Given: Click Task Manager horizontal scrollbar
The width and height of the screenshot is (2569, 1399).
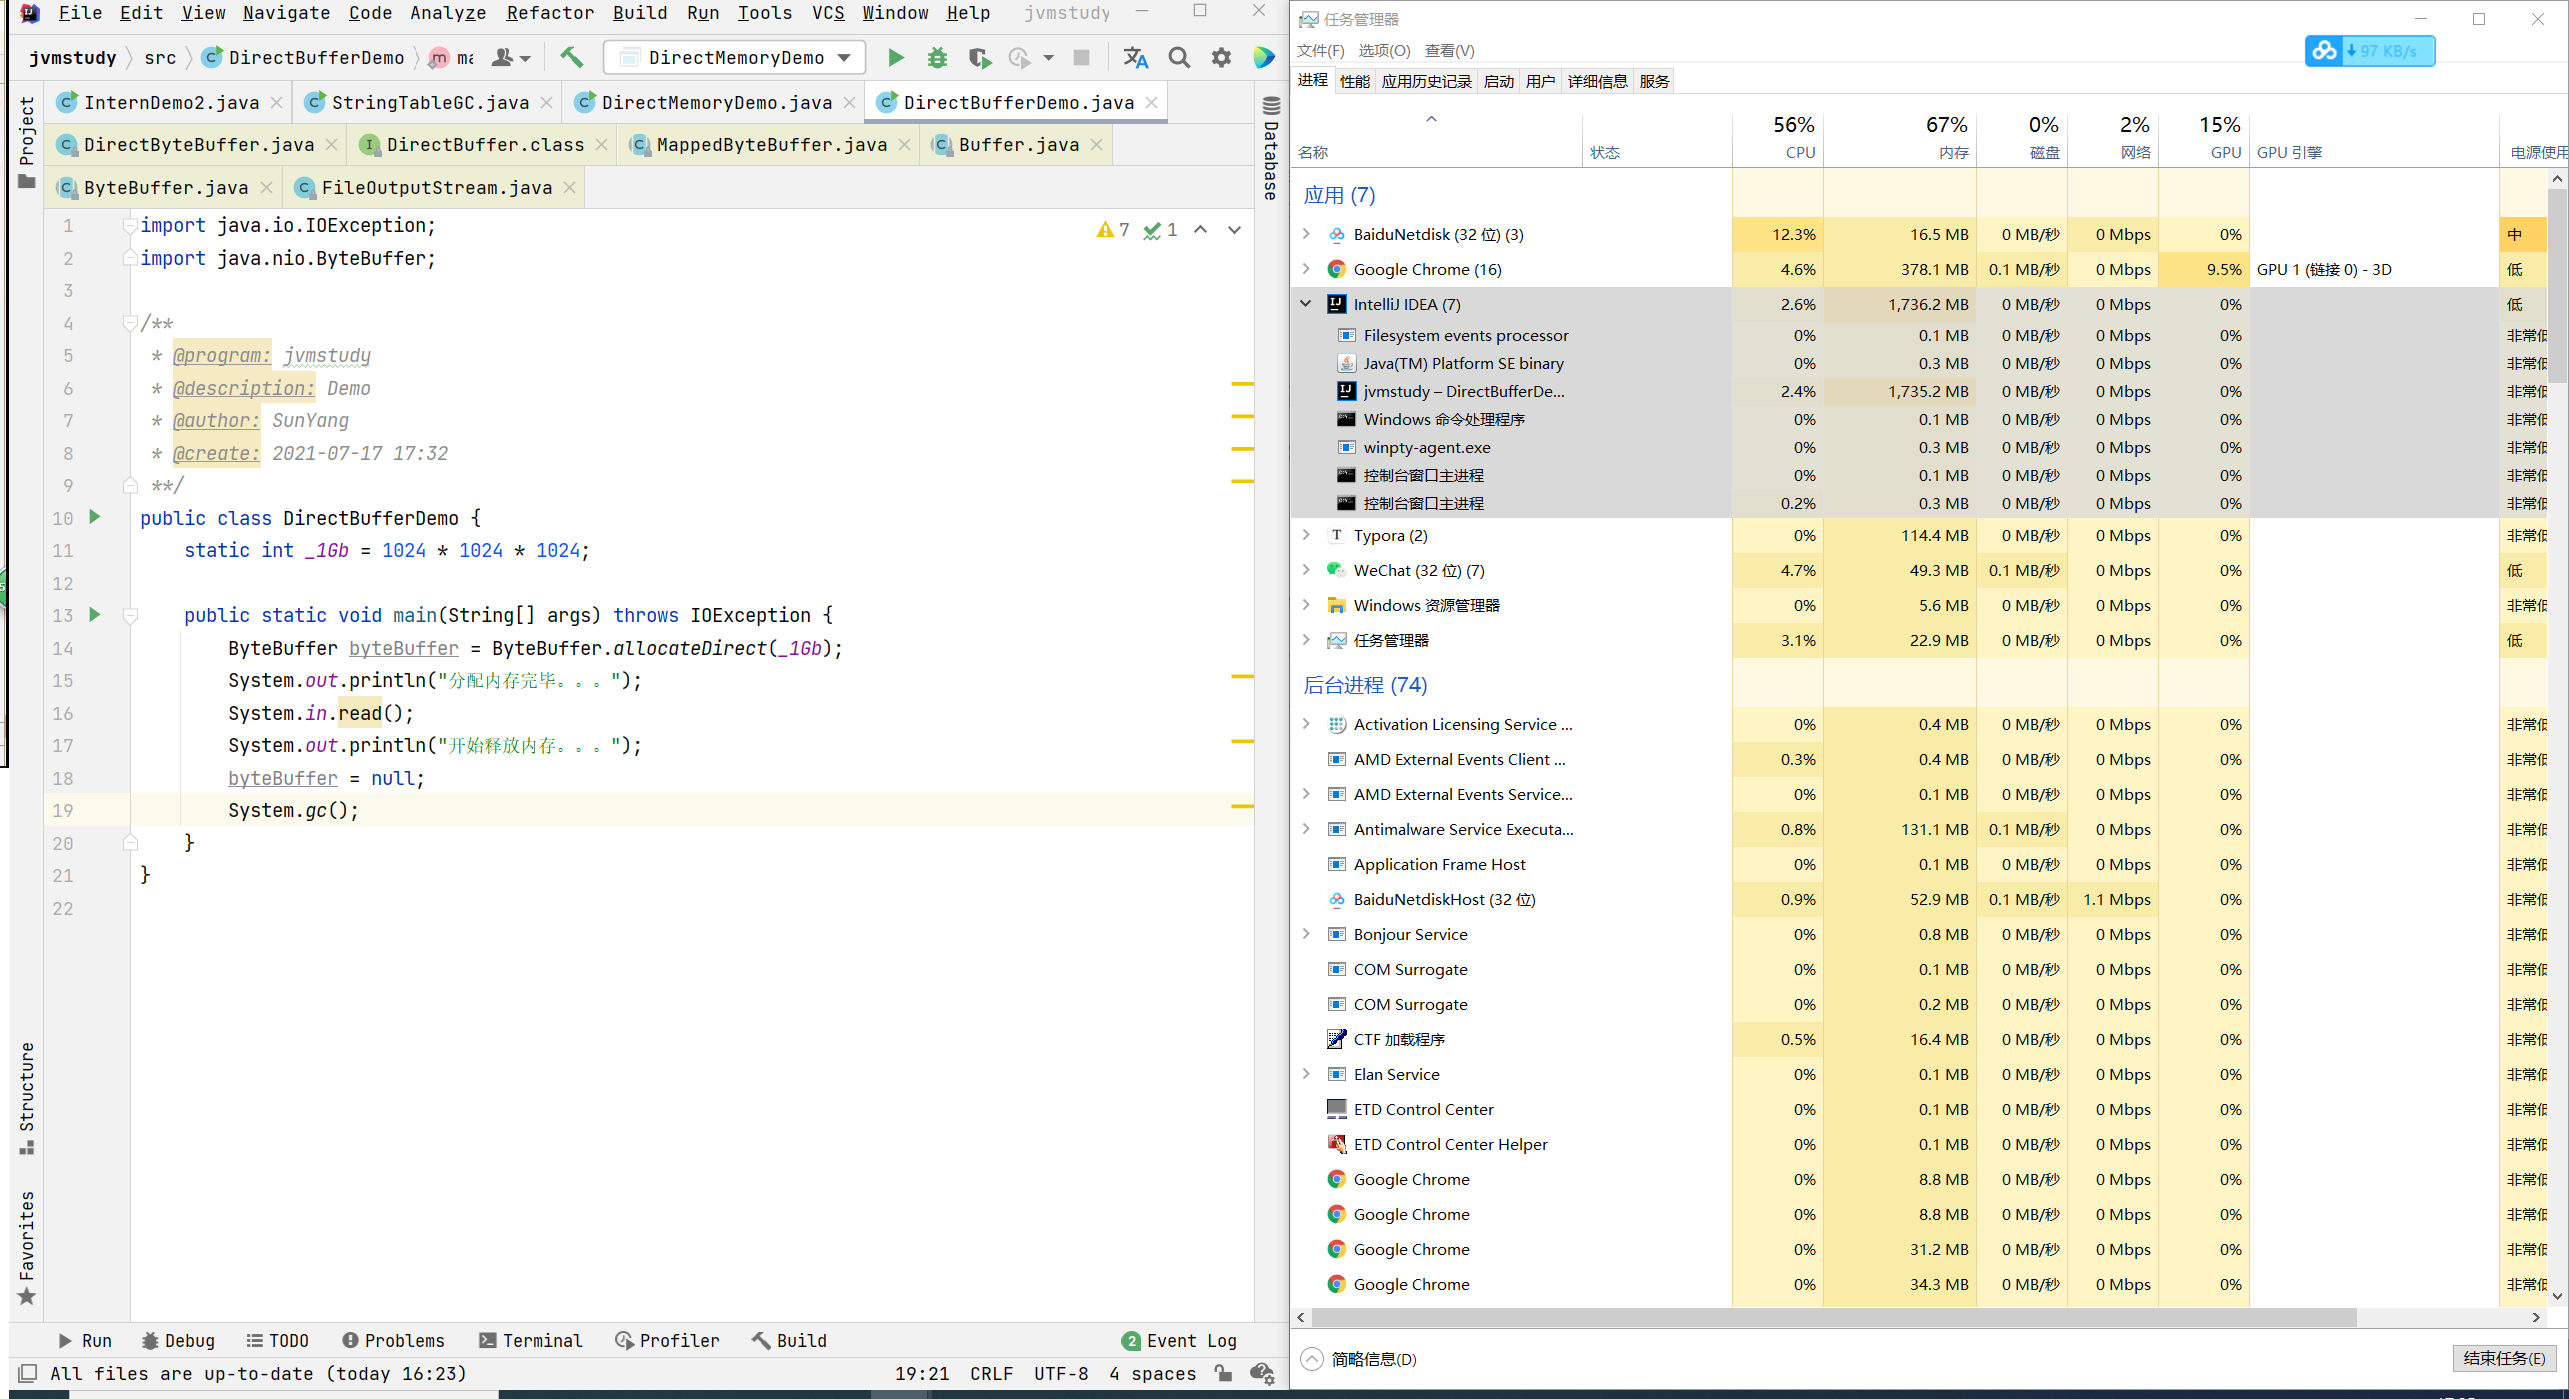Looking at the screenshot, I should pyautogui.click(x=1832, y=1317).
